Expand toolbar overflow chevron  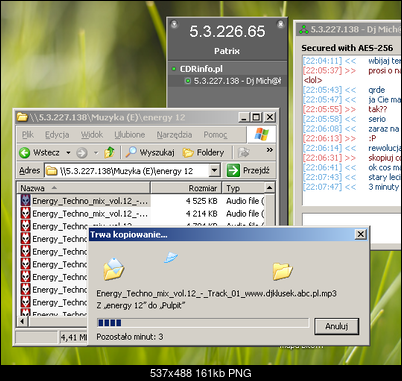269,150
